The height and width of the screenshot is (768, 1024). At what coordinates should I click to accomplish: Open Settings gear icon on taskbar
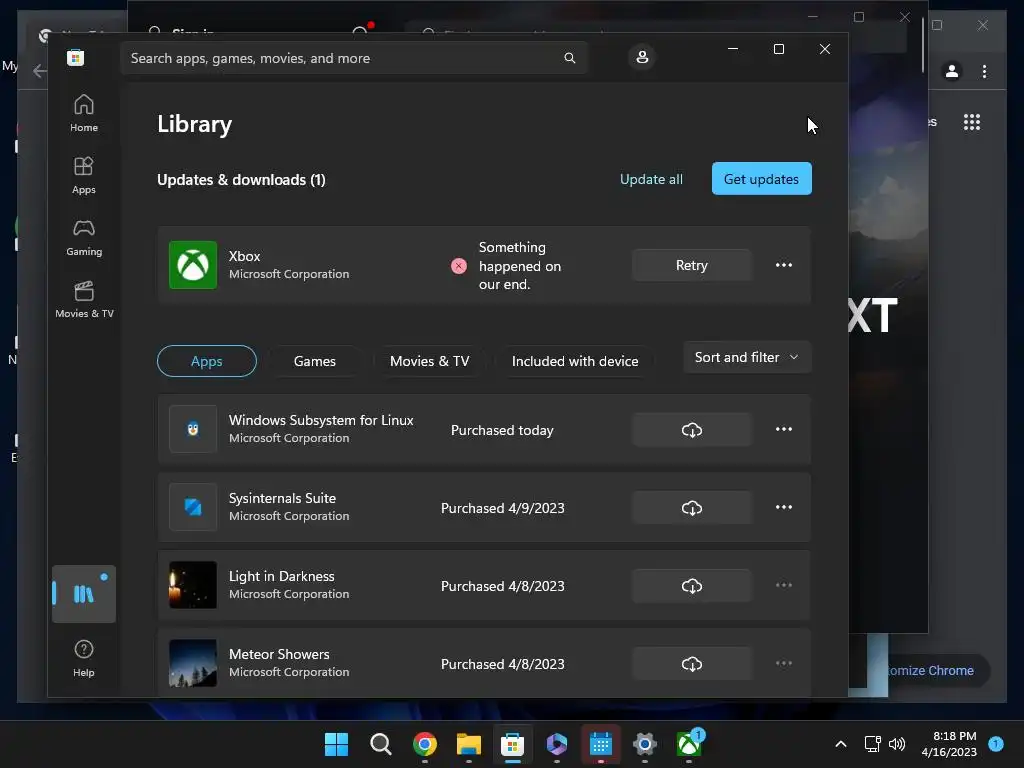645,744
